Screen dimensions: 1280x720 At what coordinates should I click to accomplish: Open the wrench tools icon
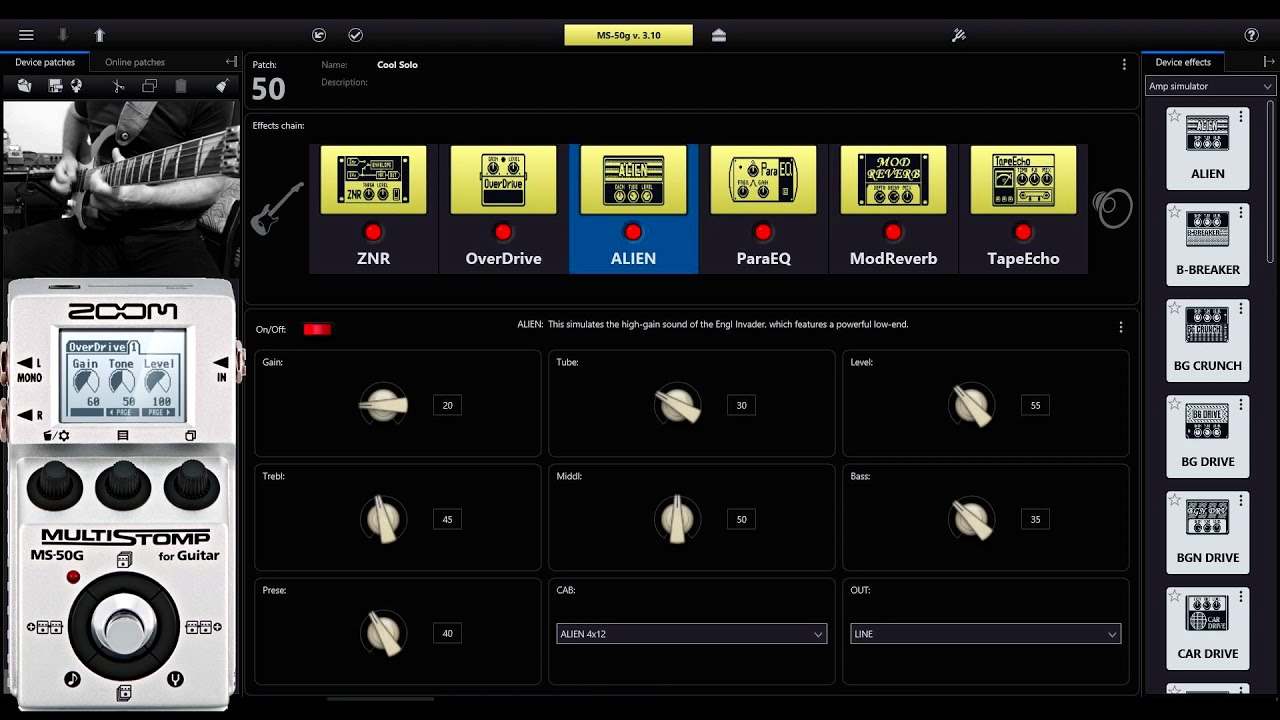pos(958,35)
